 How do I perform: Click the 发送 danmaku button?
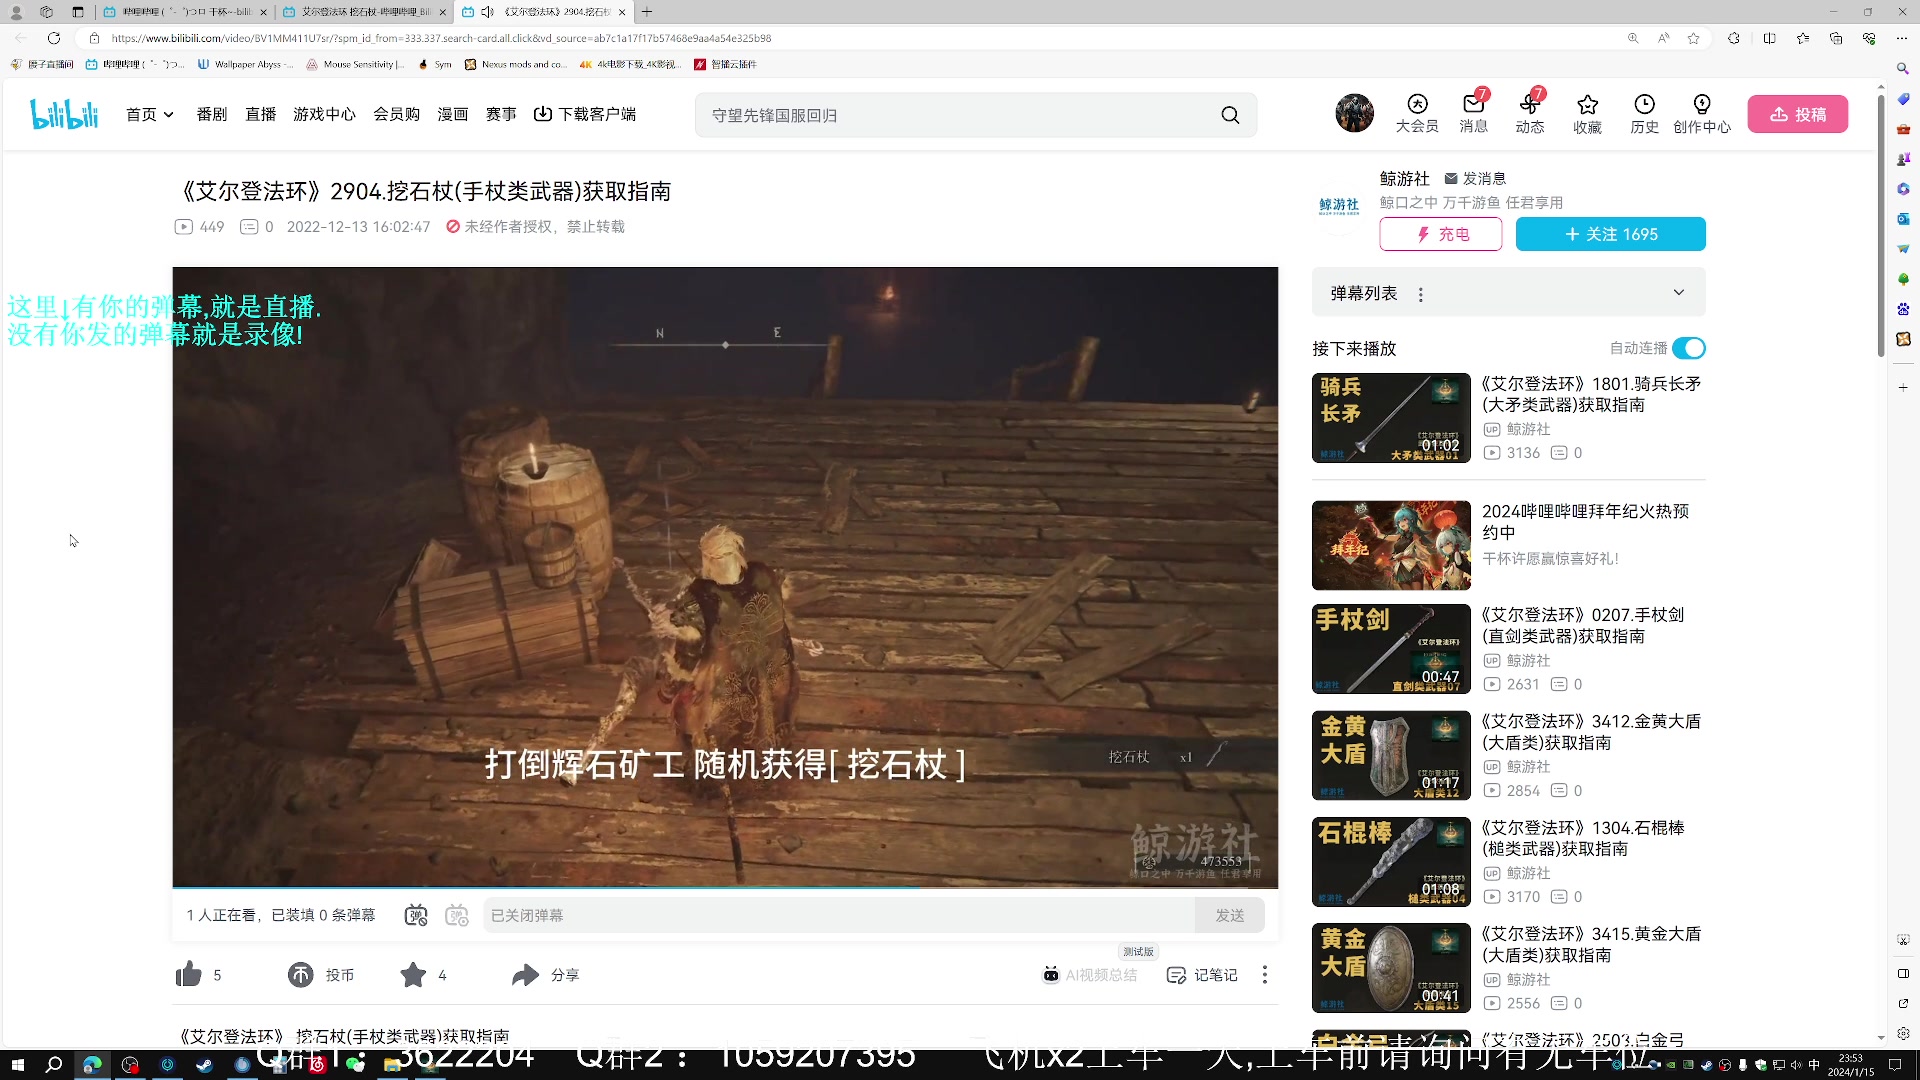[1230, 915]
